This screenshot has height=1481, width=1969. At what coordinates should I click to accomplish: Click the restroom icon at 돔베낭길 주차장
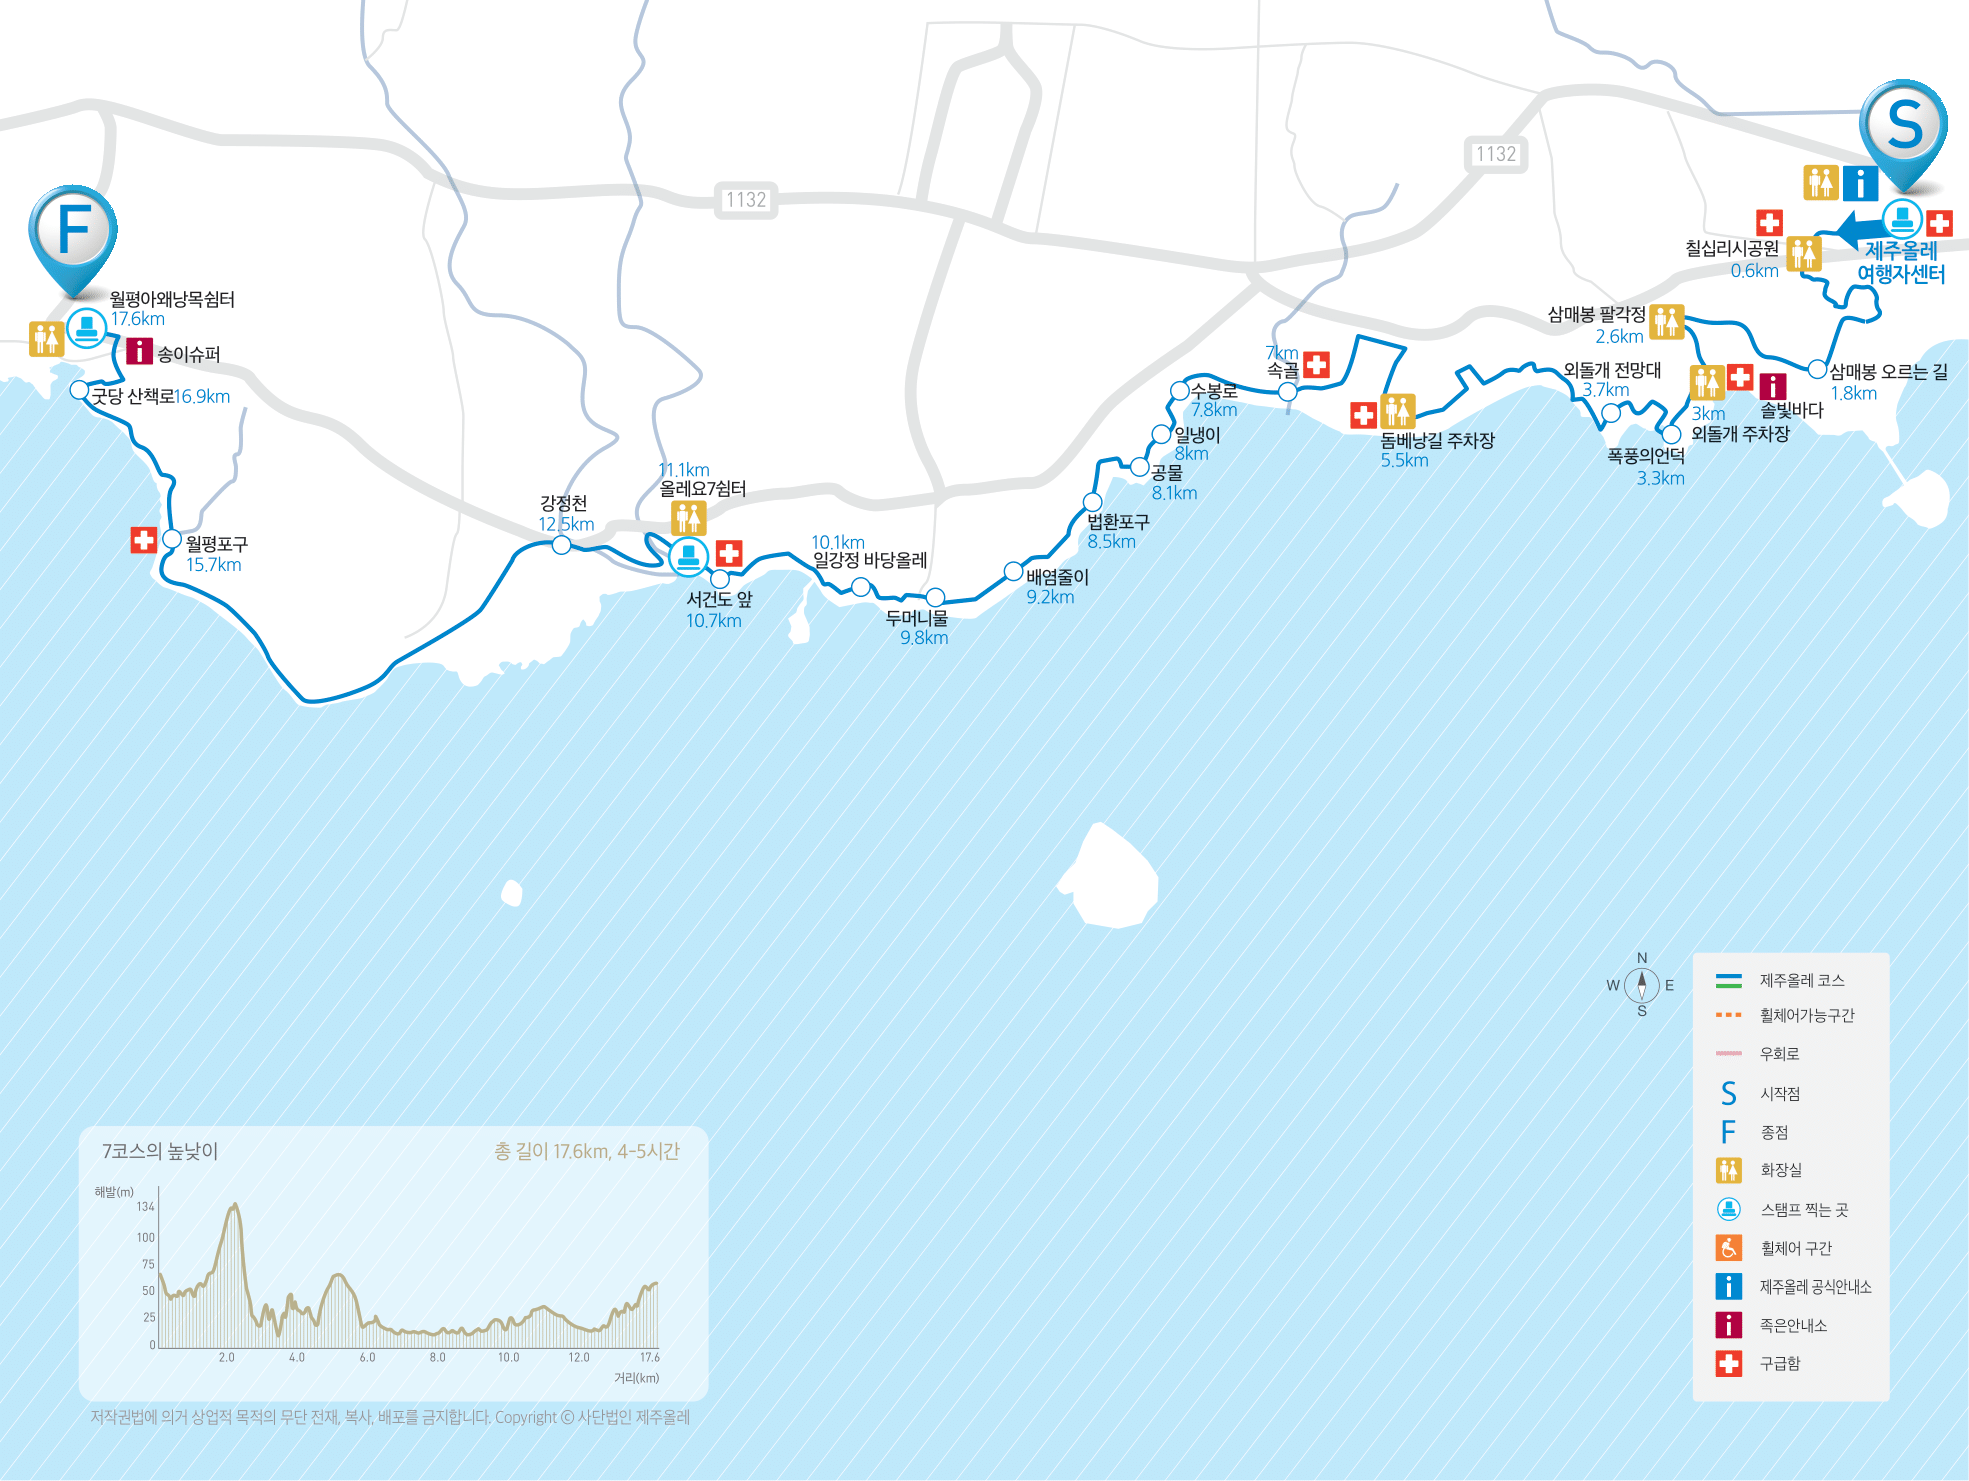pyautogui.click(x=1397, y=410)
